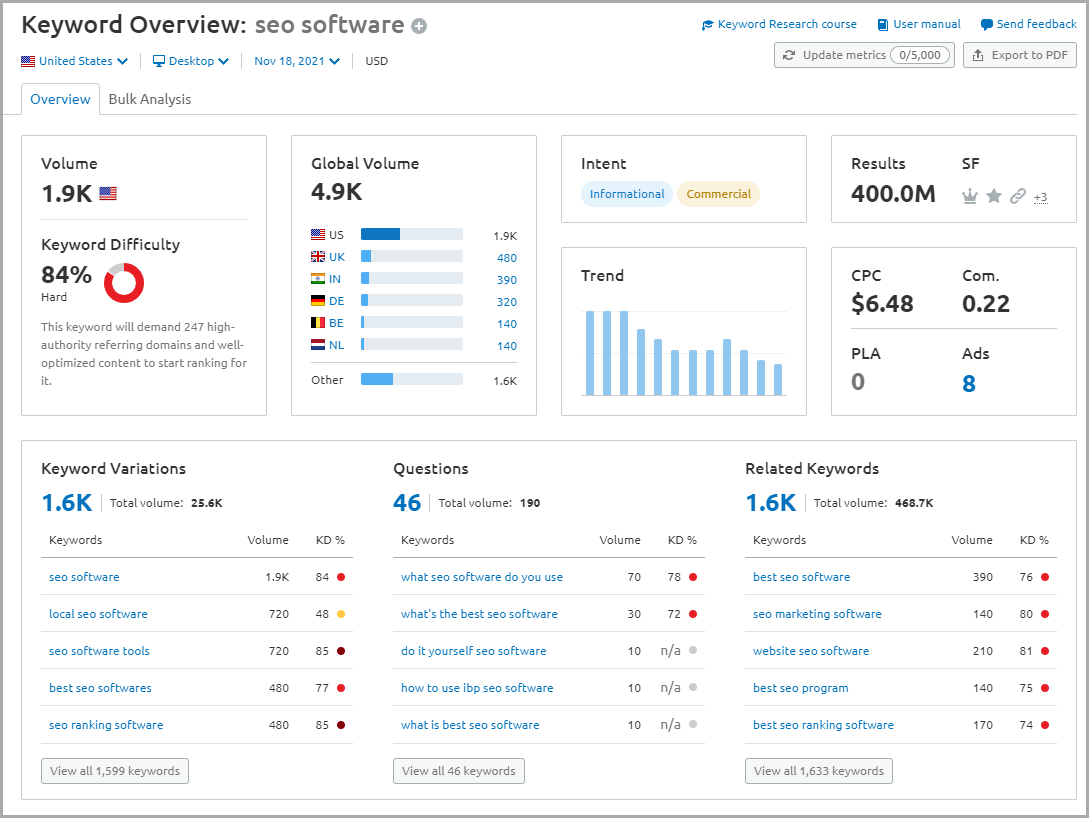Open the User manual via its book icon

[x=881, y=24]
